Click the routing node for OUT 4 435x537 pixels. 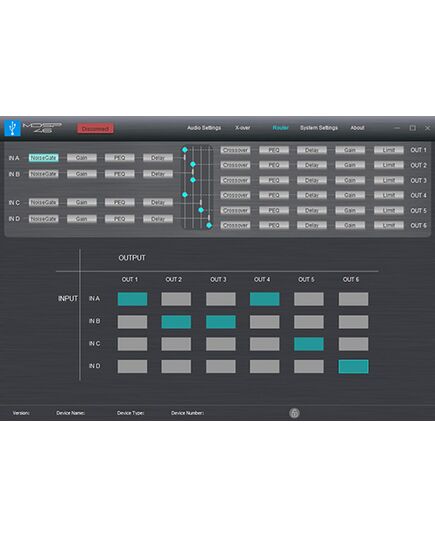click(x=185, y=195)
